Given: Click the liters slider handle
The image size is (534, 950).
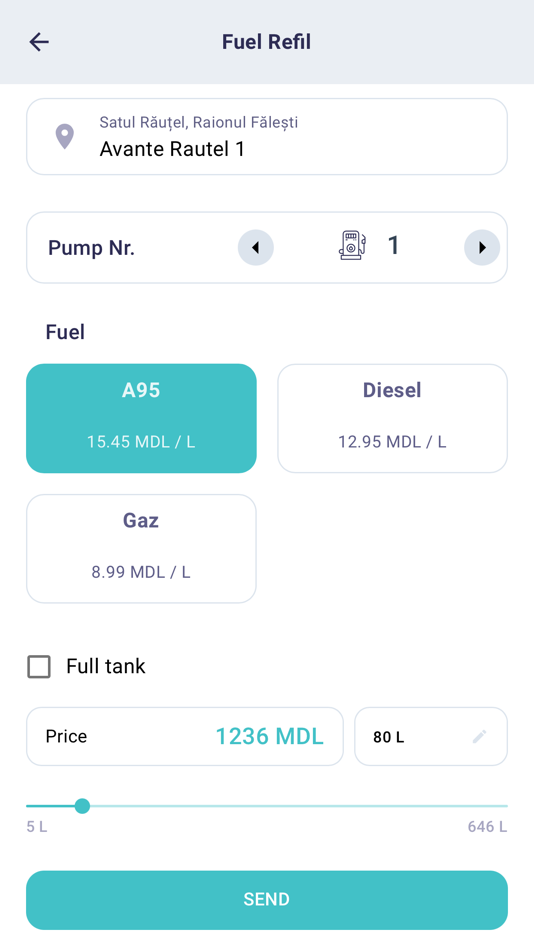Looking at the screenshot, I should click(82, 806).
